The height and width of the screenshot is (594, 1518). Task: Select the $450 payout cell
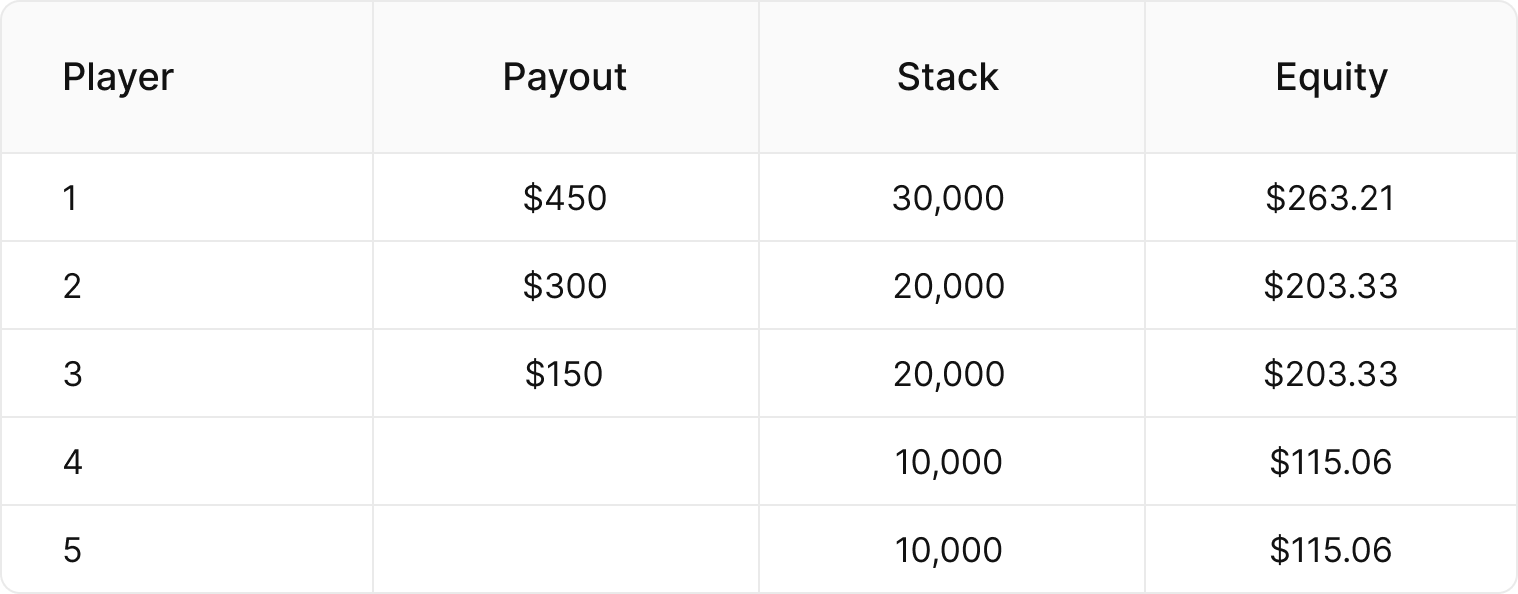coord(565,198)
